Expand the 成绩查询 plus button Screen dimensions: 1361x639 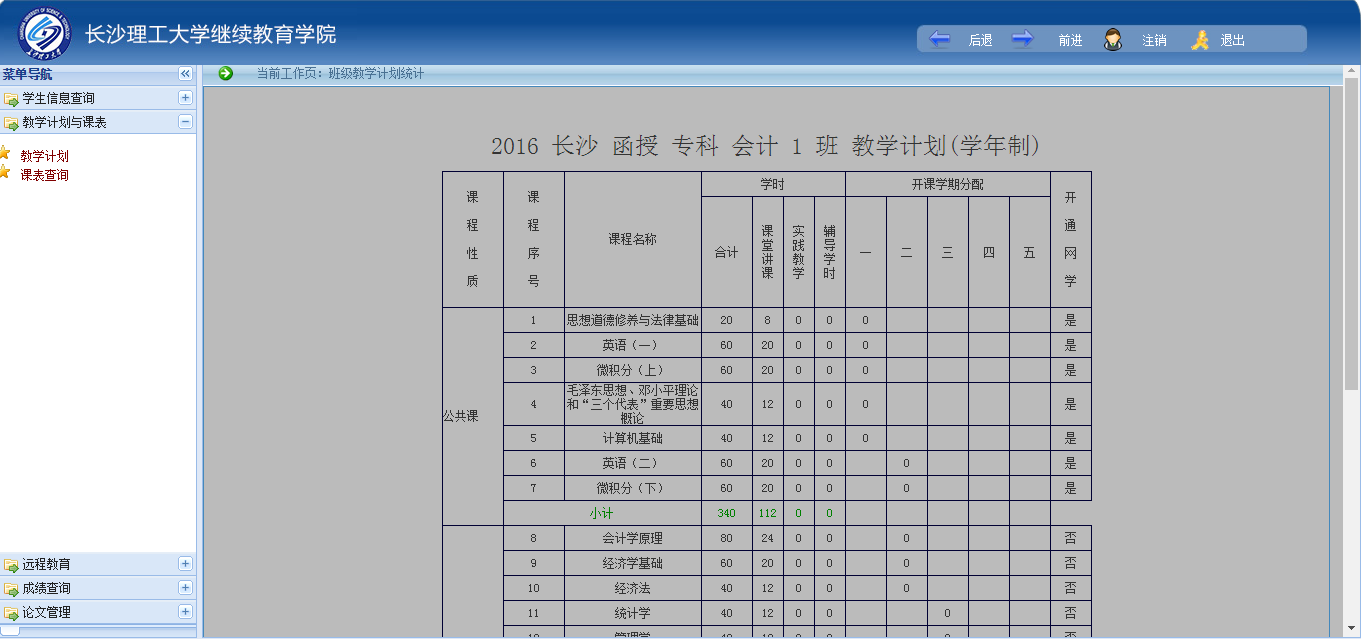185,588
